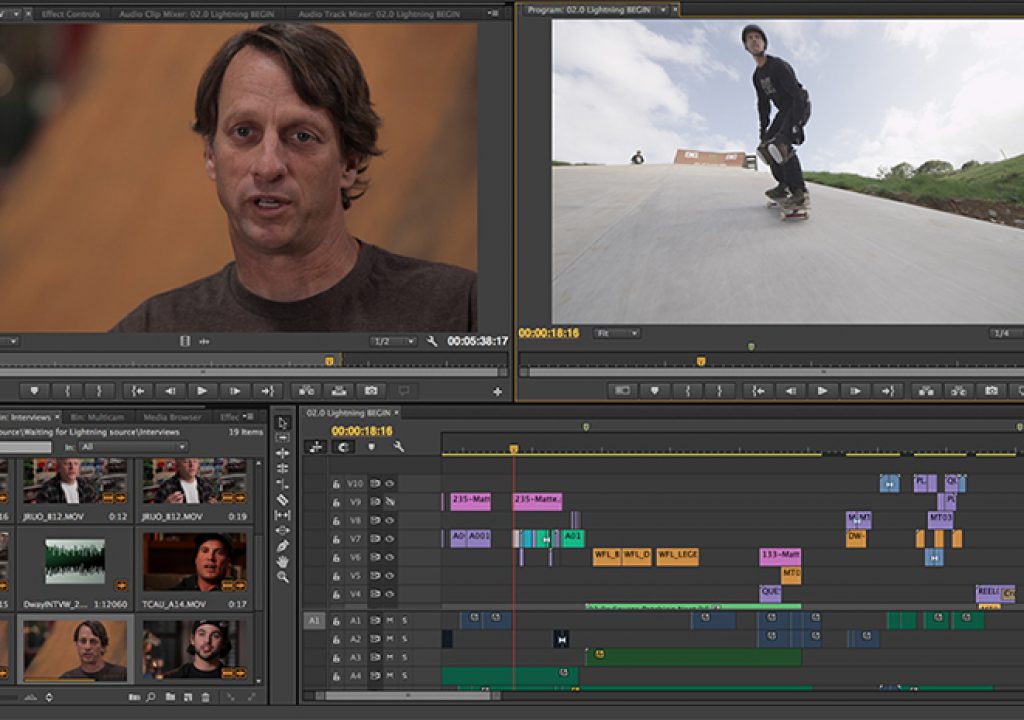This screenshot has height=720, width=1024.
Task: Select the Ripple Edit tool
Action: click(x=283, y=453)
